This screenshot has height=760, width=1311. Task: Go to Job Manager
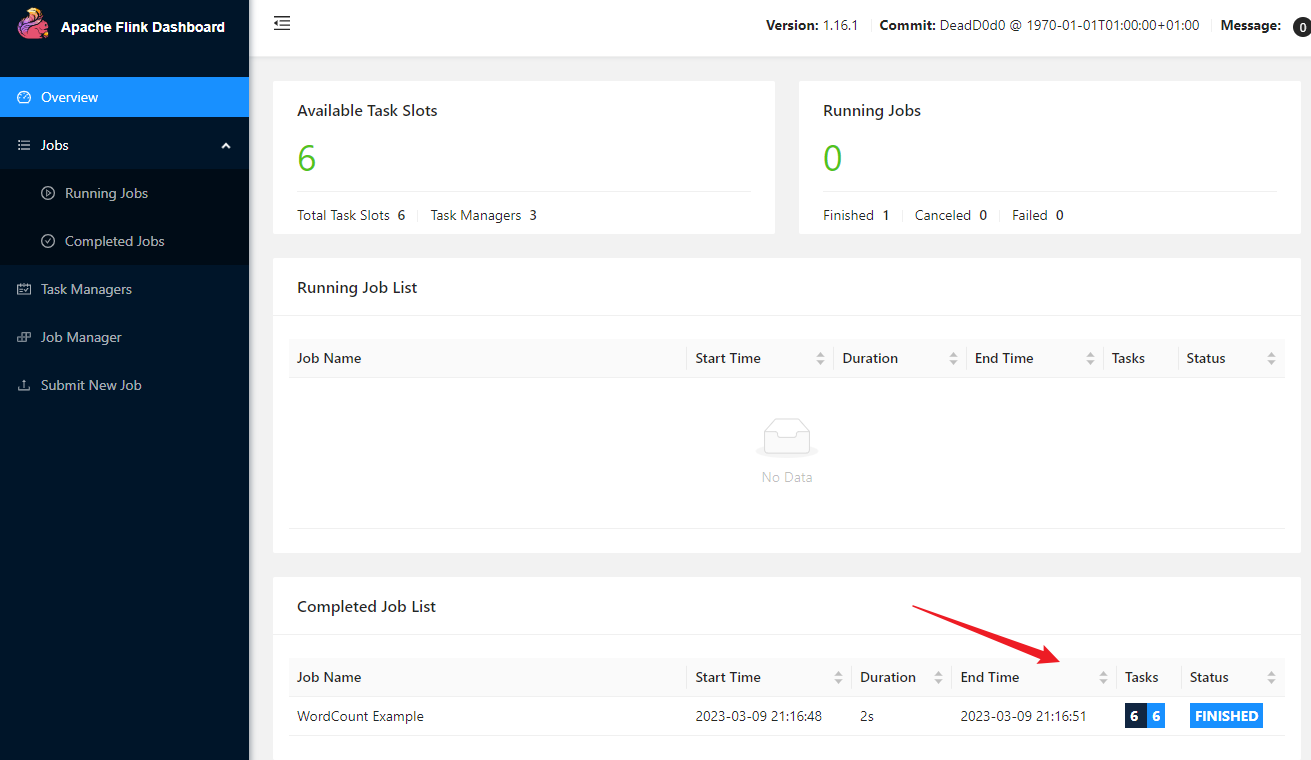pos(124,337)
